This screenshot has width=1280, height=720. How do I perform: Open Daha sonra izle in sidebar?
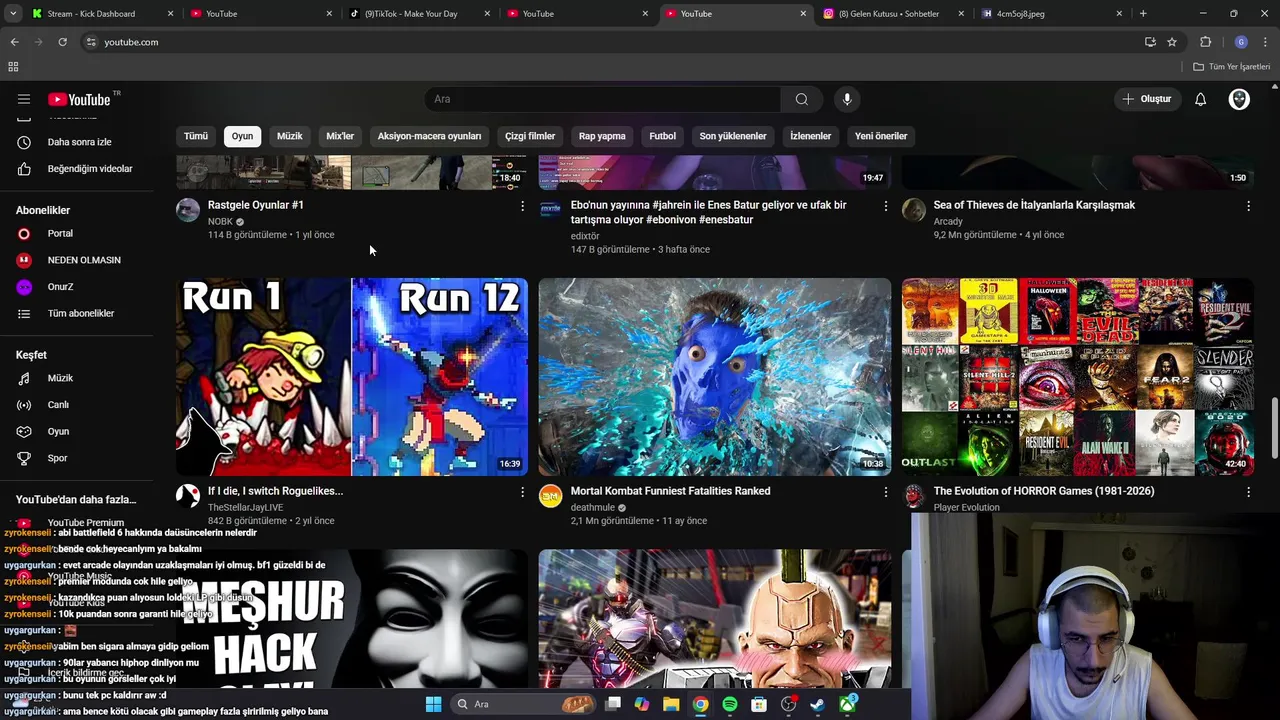click(78, 142)
